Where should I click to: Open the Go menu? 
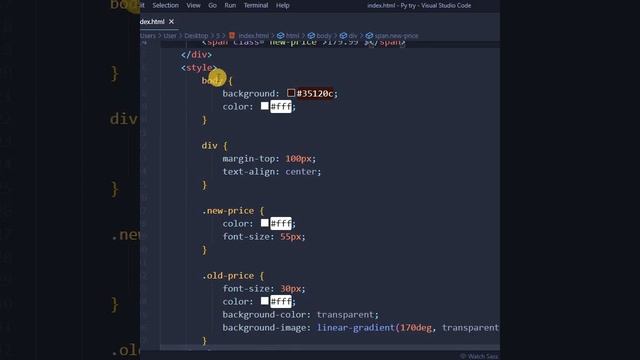(x=212, y=5)
